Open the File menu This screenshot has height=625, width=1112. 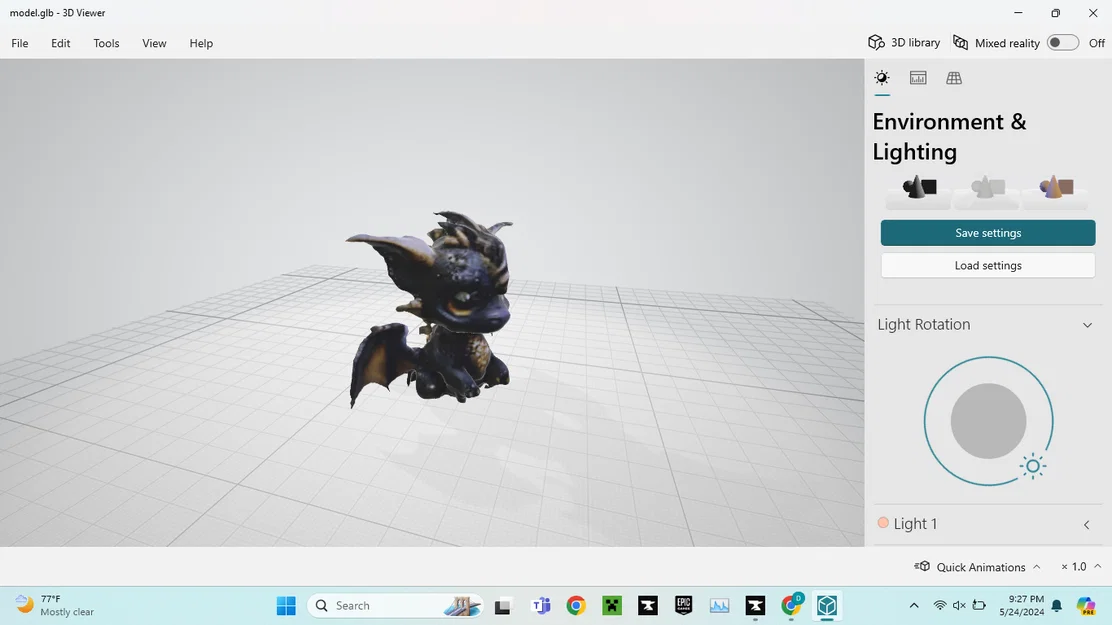point(20,43)
